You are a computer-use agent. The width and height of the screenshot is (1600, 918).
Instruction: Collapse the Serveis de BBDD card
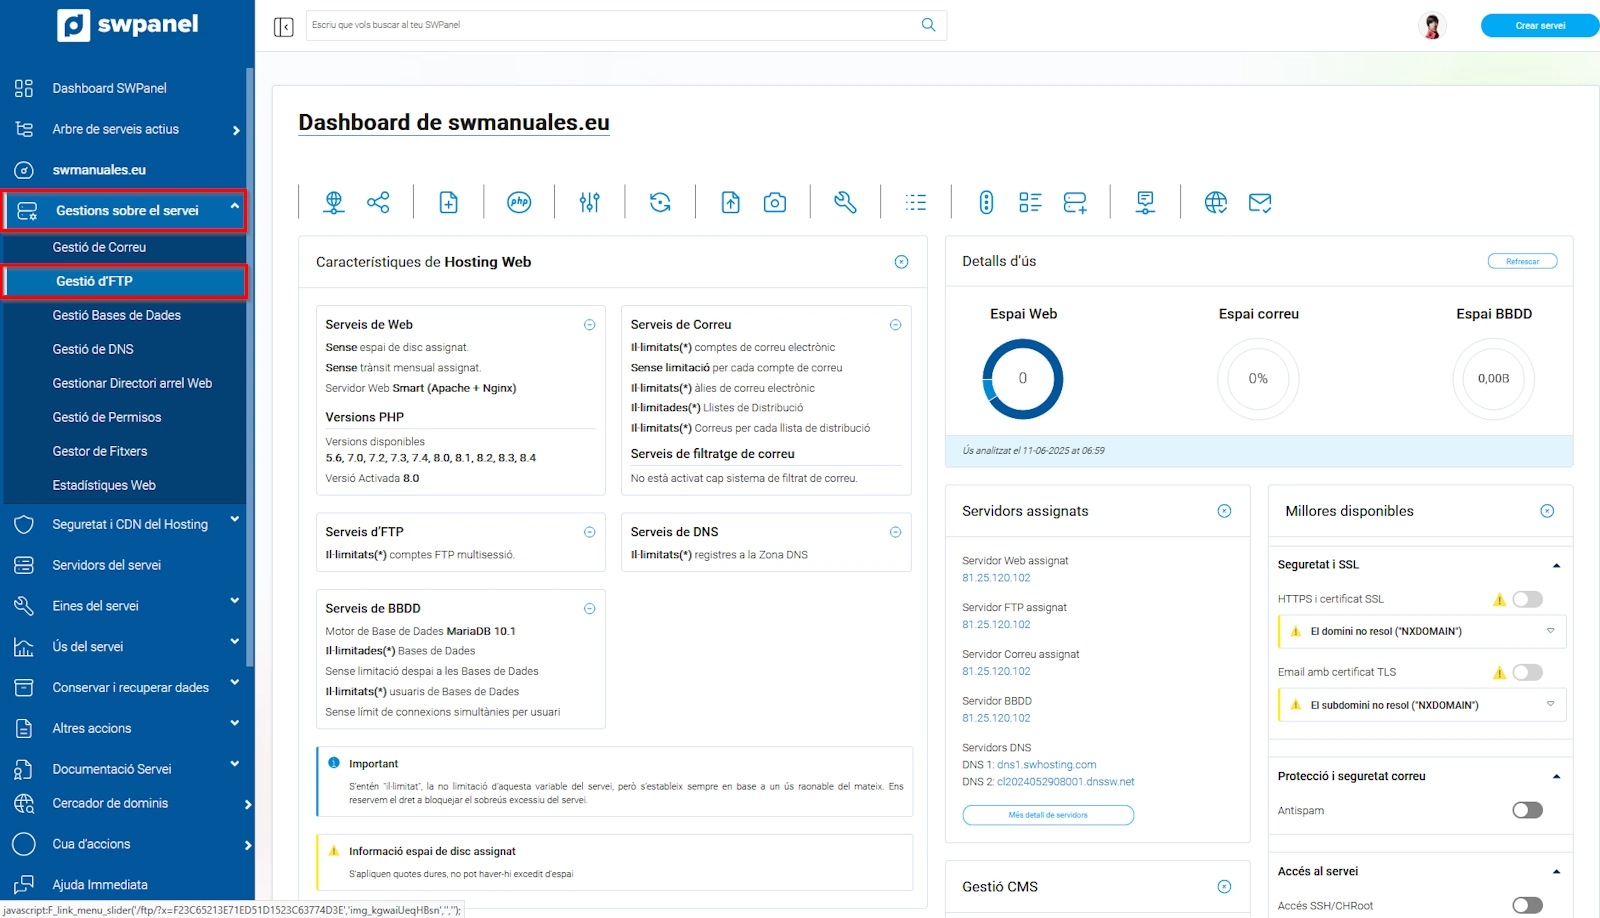click(x=589, y=608)
